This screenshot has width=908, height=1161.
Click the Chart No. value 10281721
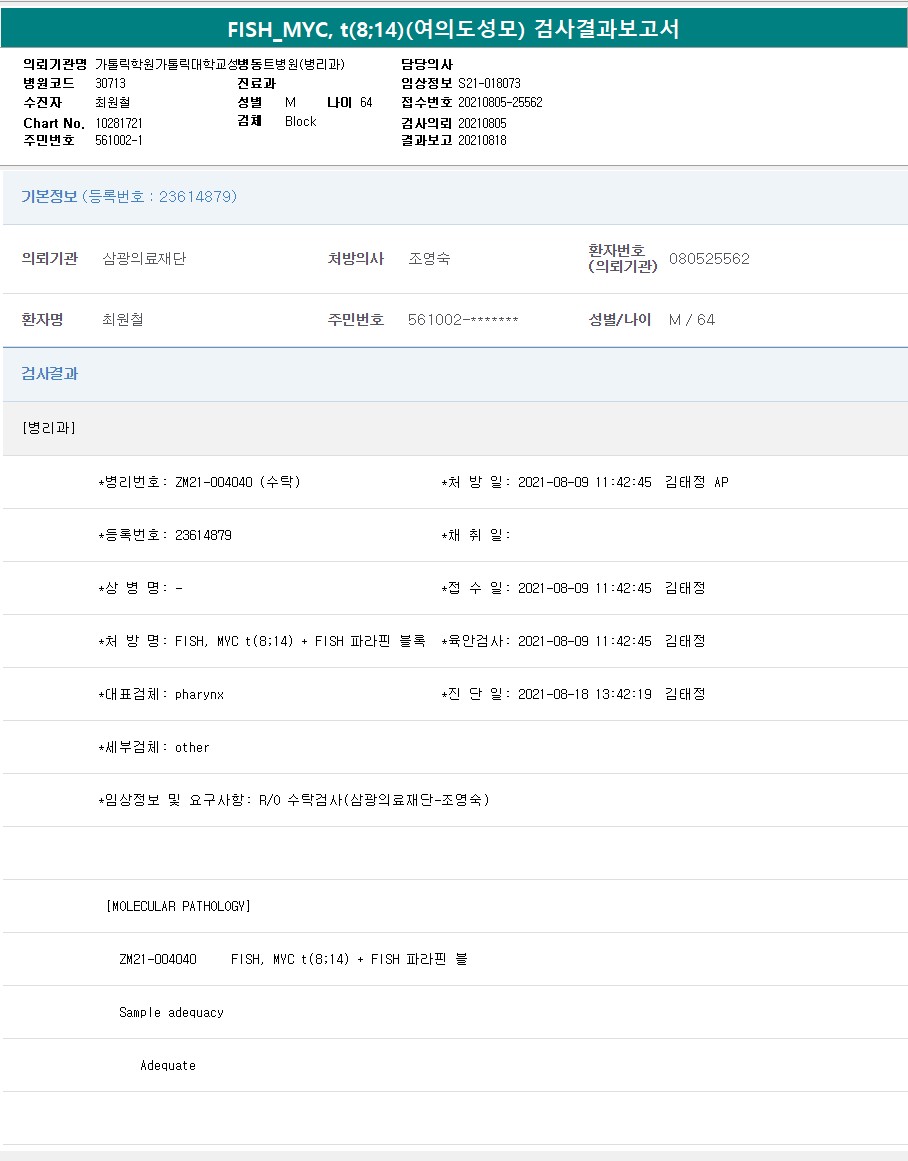pos(119,122)
